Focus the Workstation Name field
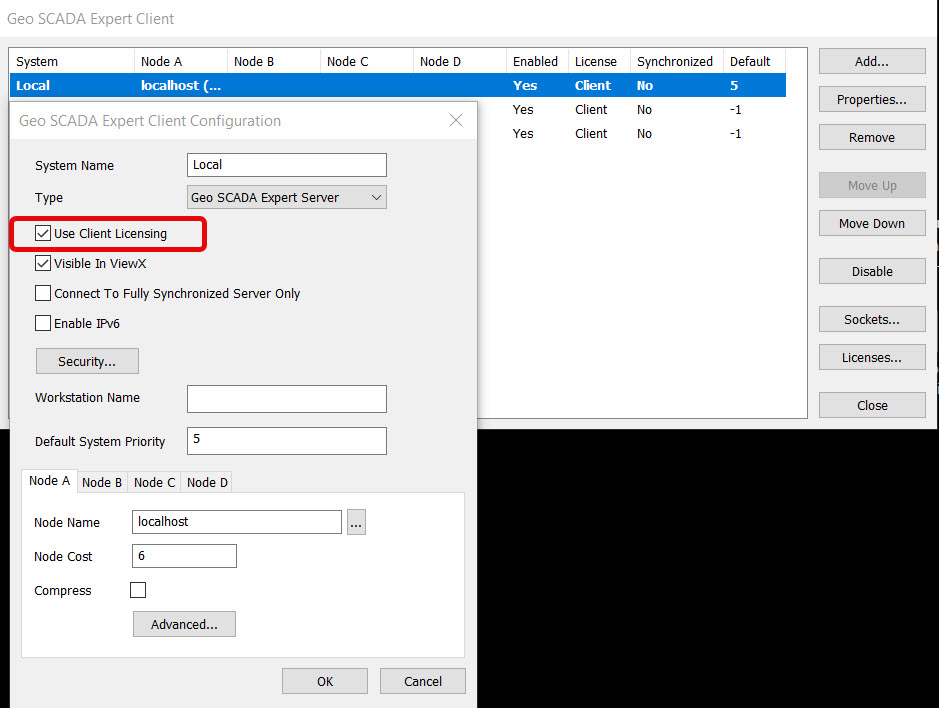Image resolution: width=939 pixels, height=708 pixels. [x=287, y=399]
